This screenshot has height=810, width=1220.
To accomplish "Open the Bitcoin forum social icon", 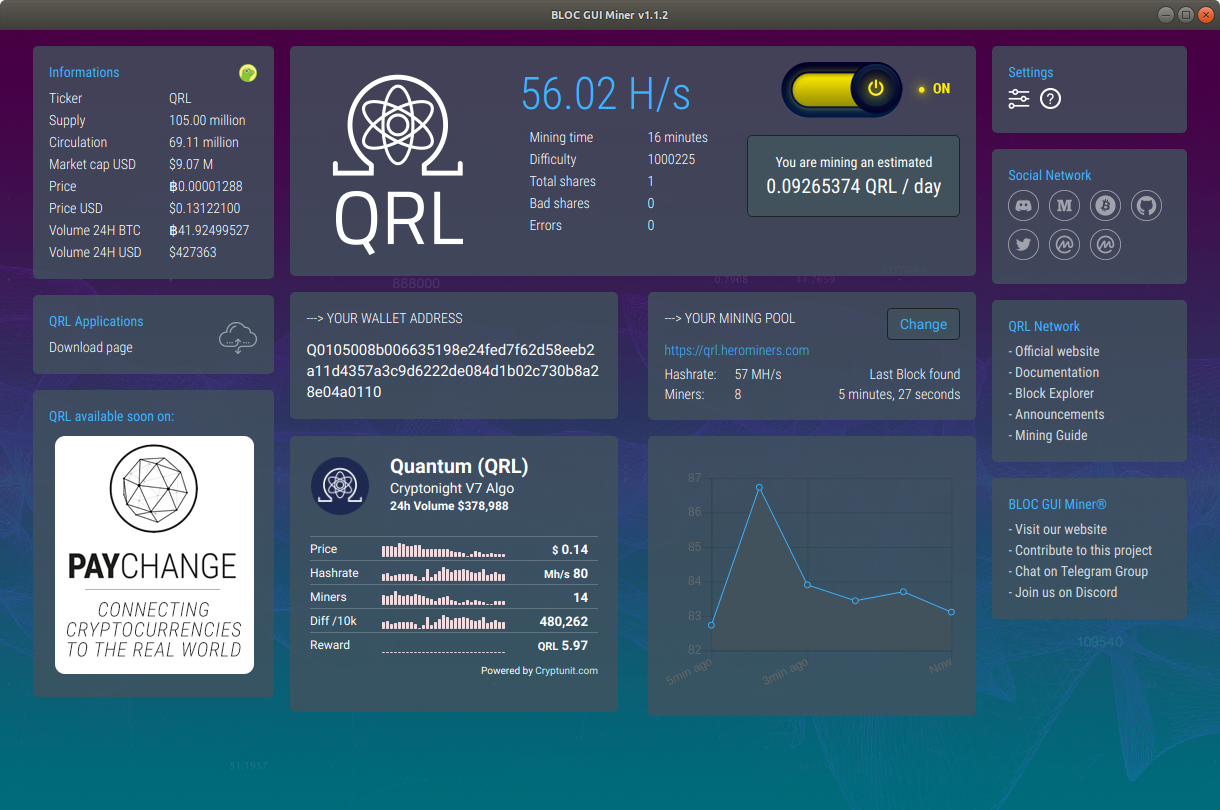I will 1105,206.
